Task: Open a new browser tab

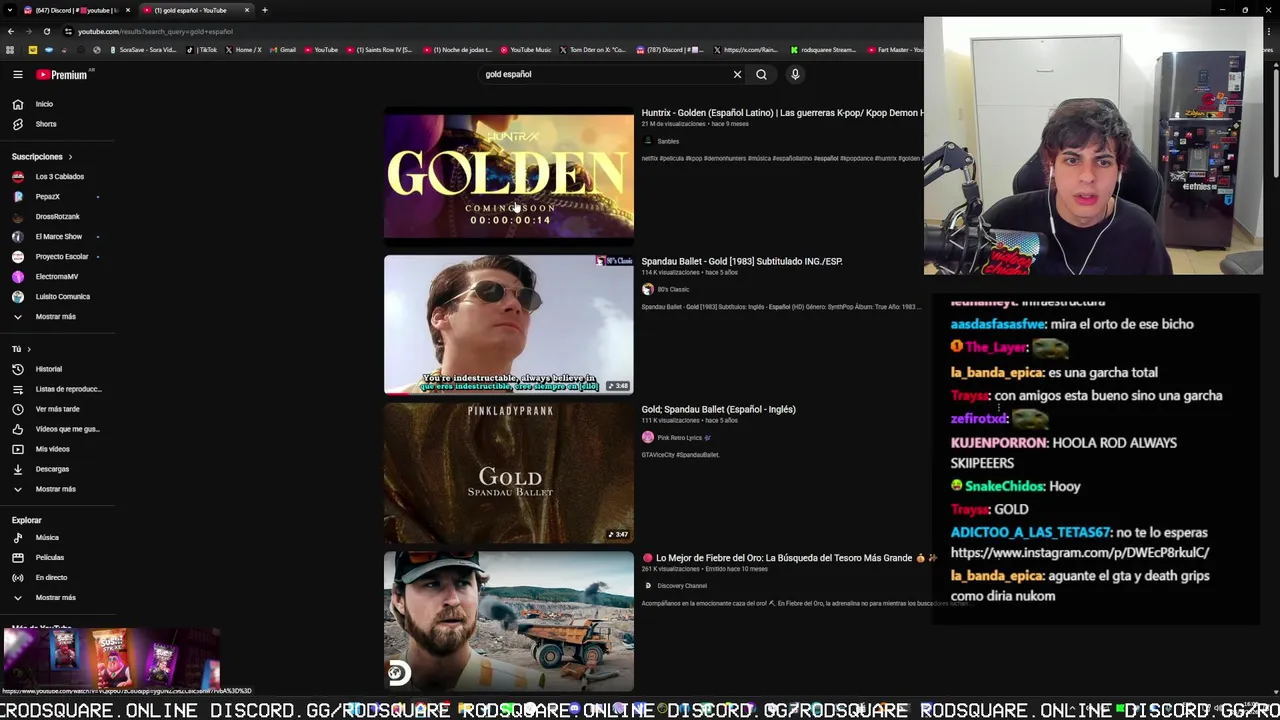Action: click(264, 10)
